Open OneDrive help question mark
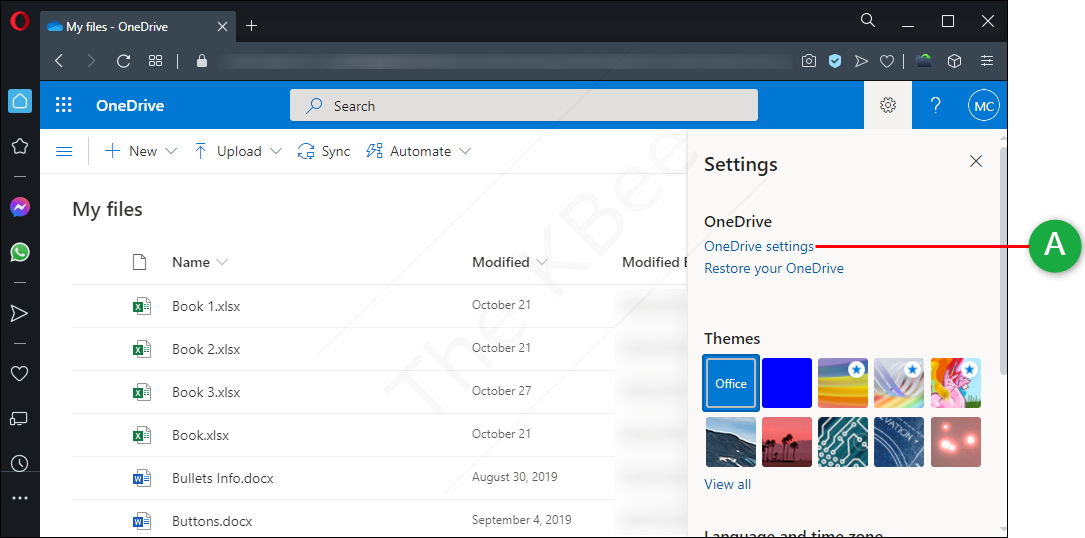The width and height of the screenshot is (1085, 538). [x=936, y=105]
